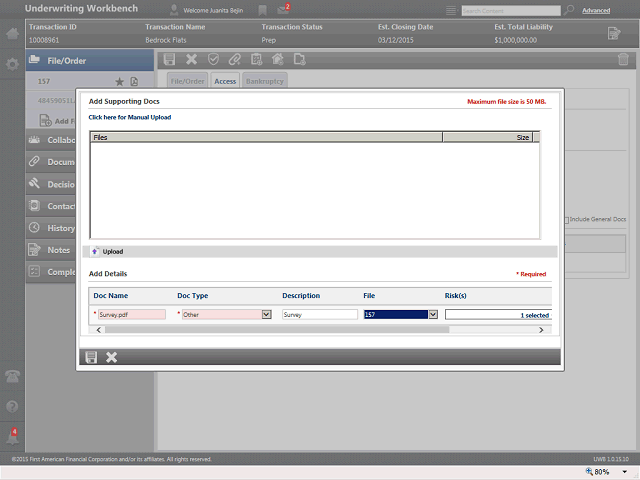
Task: Click the left scroll arrow in Add Details
Action: pyautogui.click(x=99, y=330)
